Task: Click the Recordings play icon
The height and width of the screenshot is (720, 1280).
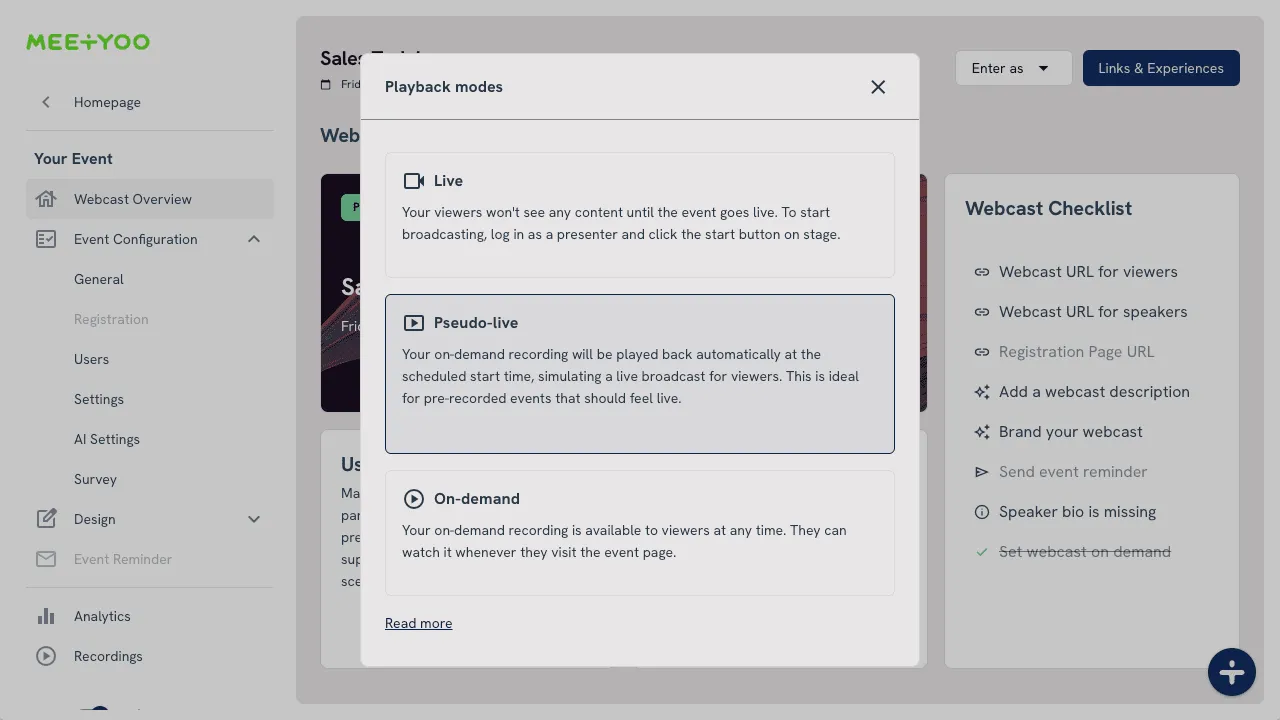Action: coord(46,656)
